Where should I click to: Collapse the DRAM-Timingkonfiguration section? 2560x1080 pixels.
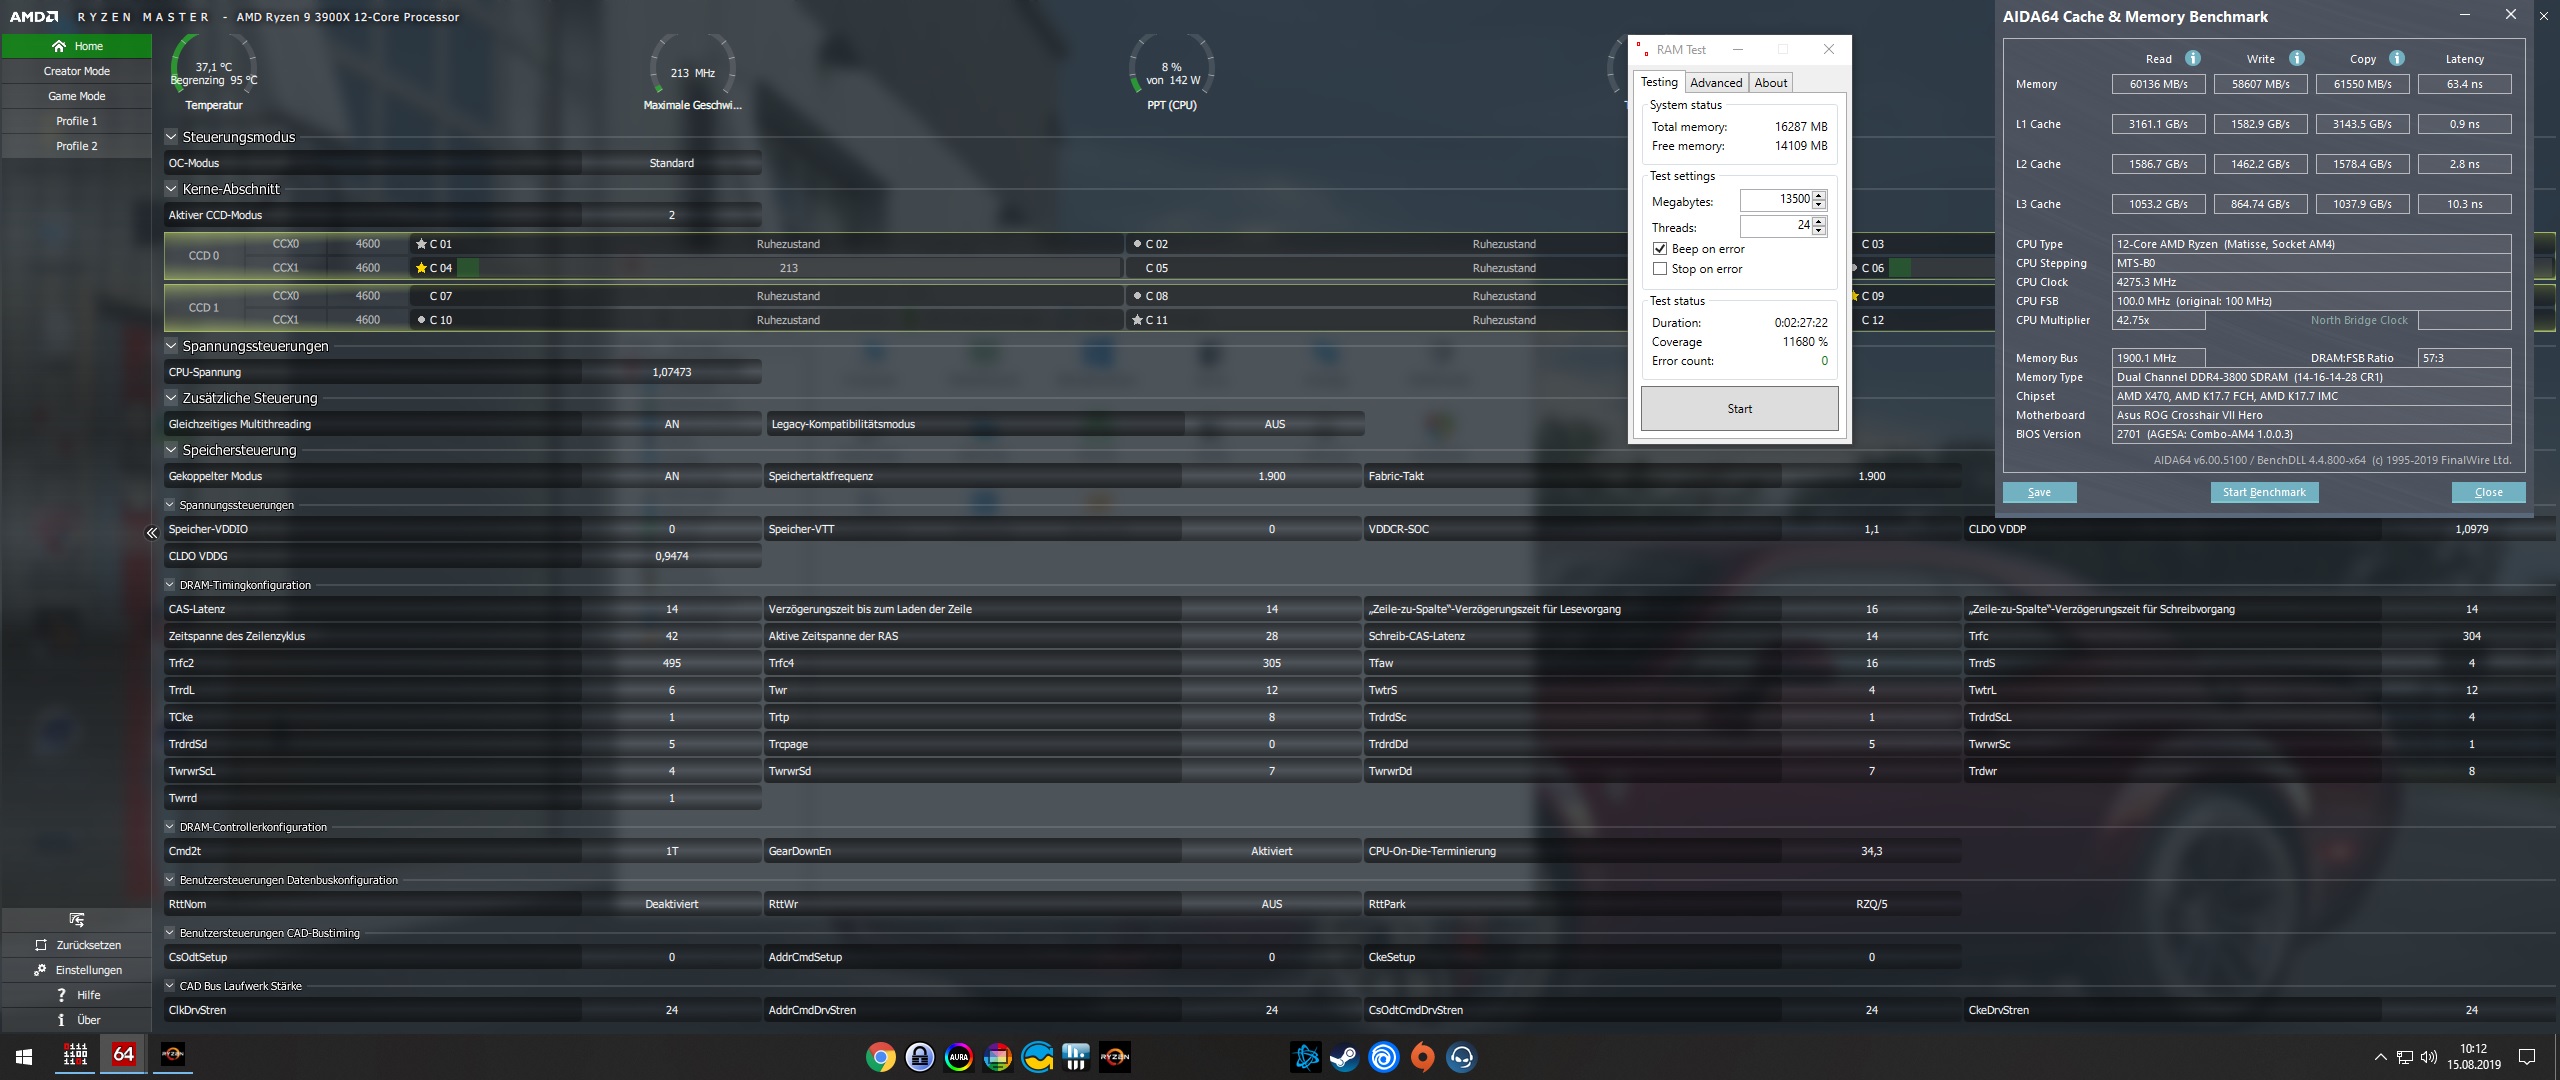coord(170,585)
